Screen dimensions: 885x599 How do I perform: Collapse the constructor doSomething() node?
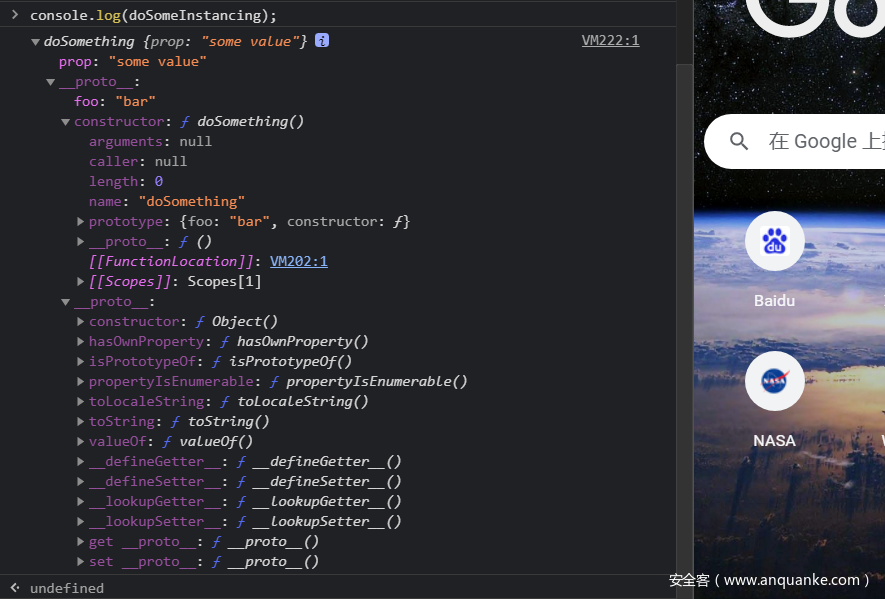[66, 122]
